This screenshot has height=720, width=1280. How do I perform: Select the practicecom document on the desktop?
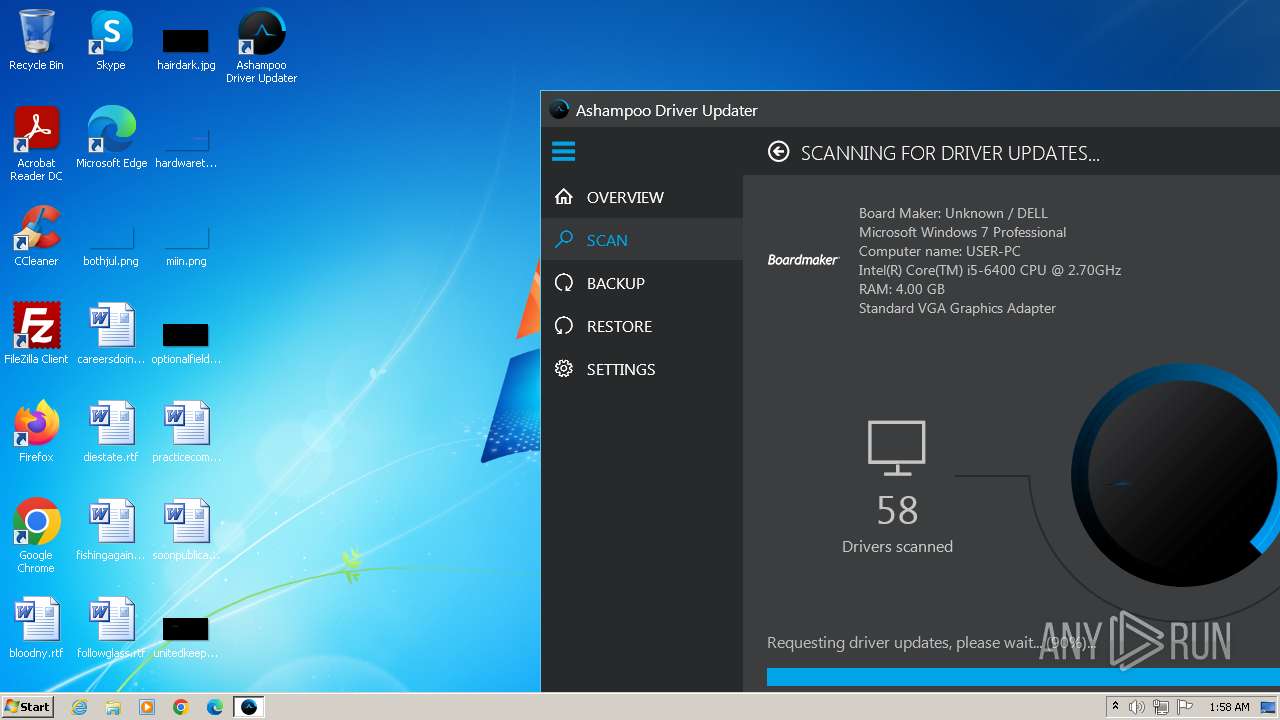(x=186, y=433)
